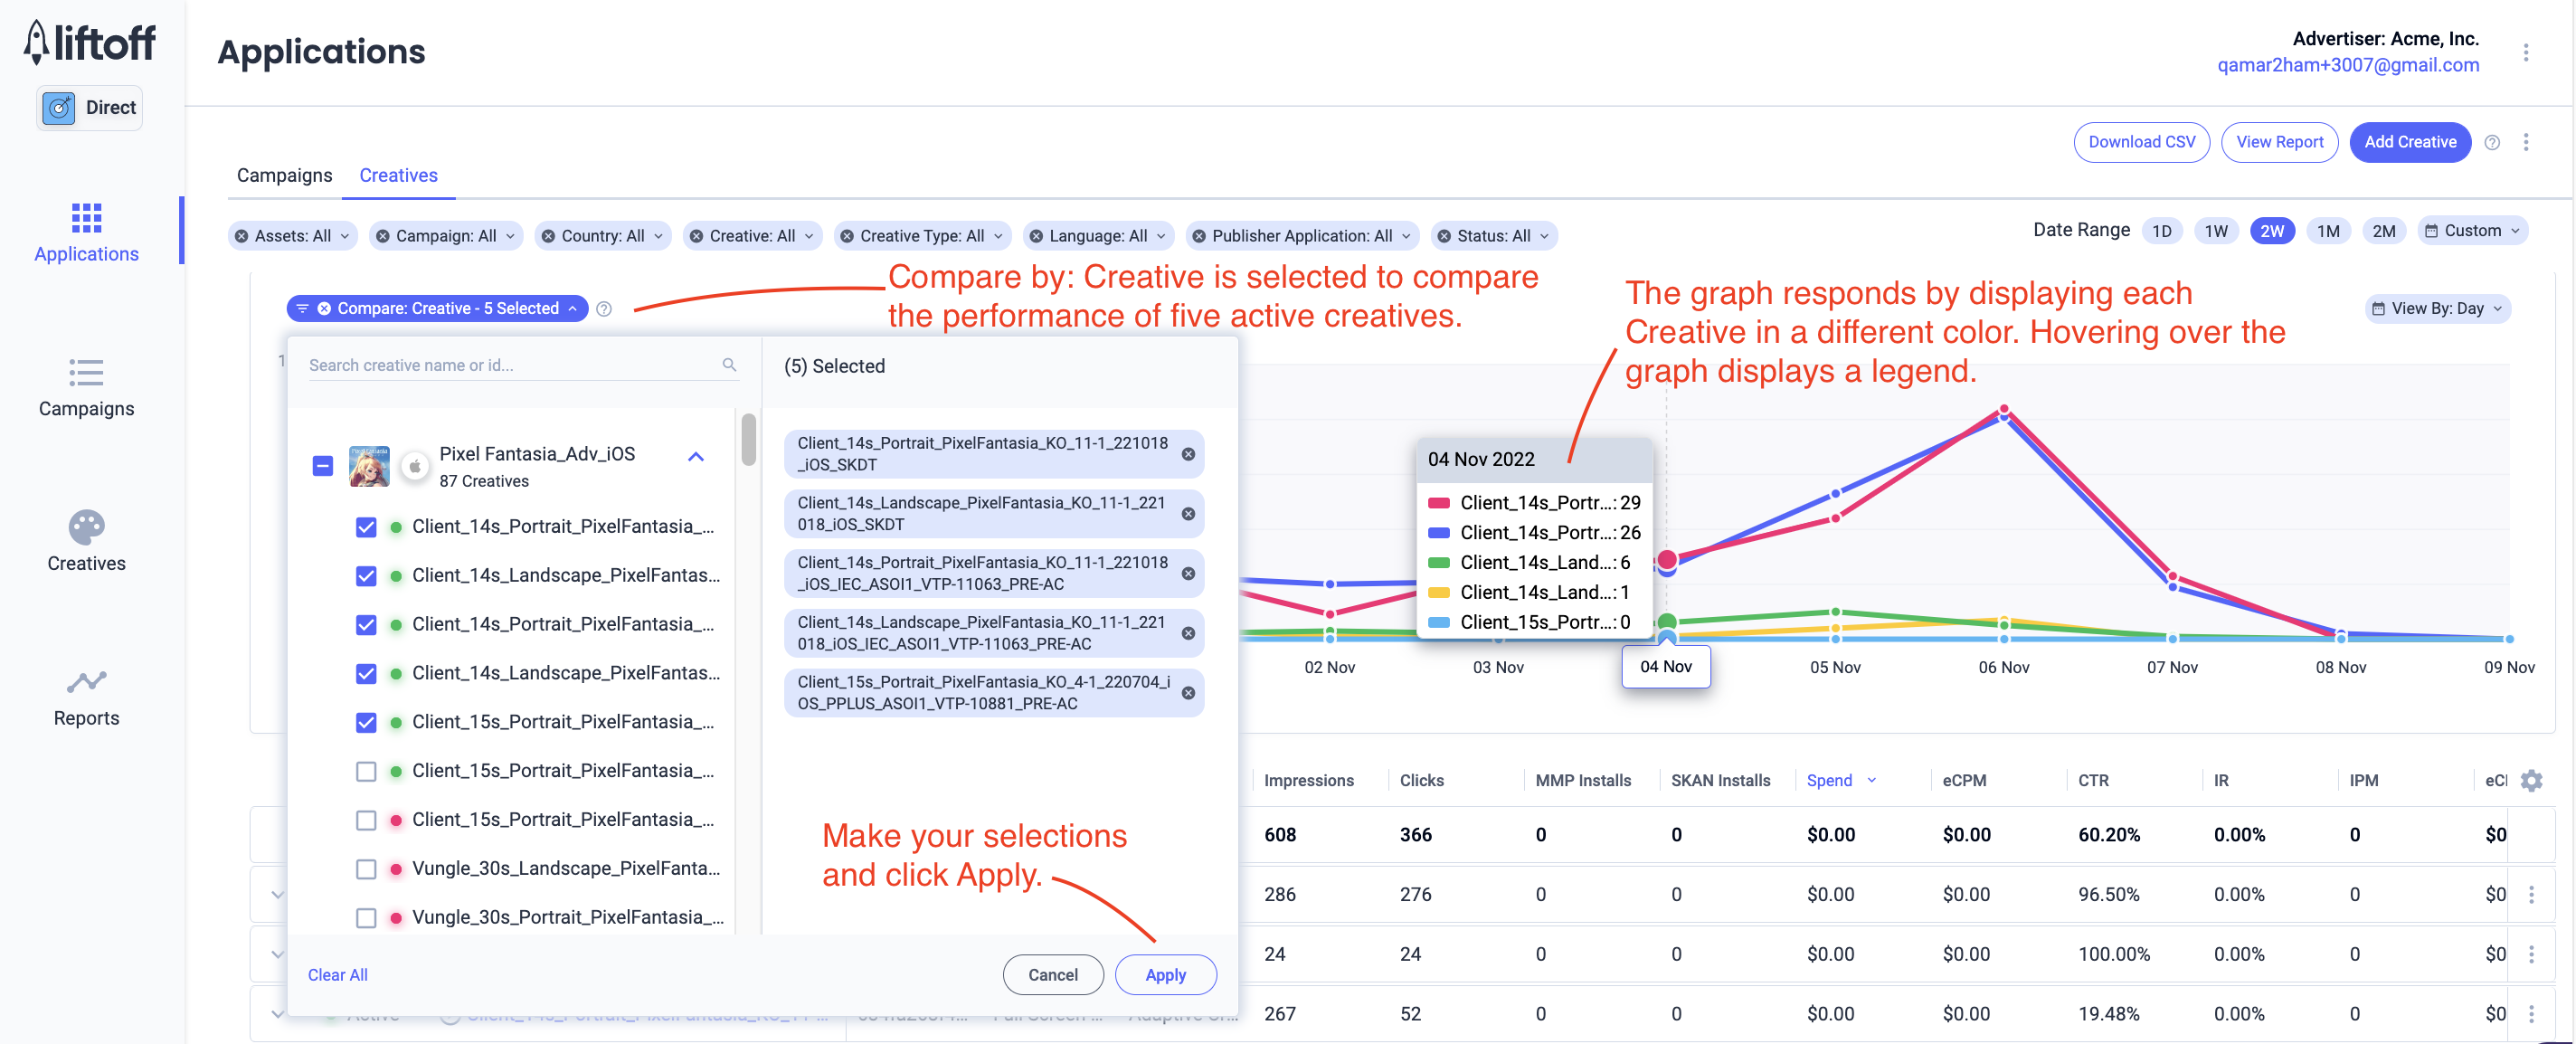Screen dimensions: 2576x1044
Task: Switch to the Campaigns tab
Action: 284,175
